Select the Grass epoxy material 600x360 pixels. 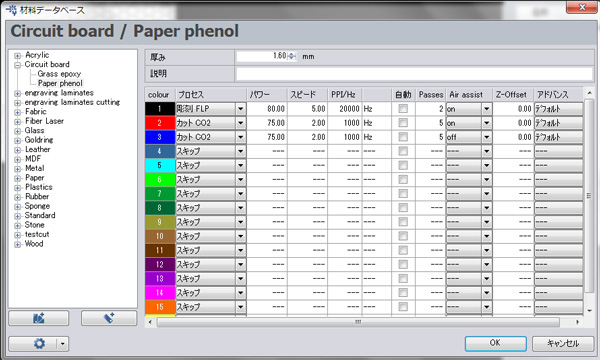pos(59,74)
